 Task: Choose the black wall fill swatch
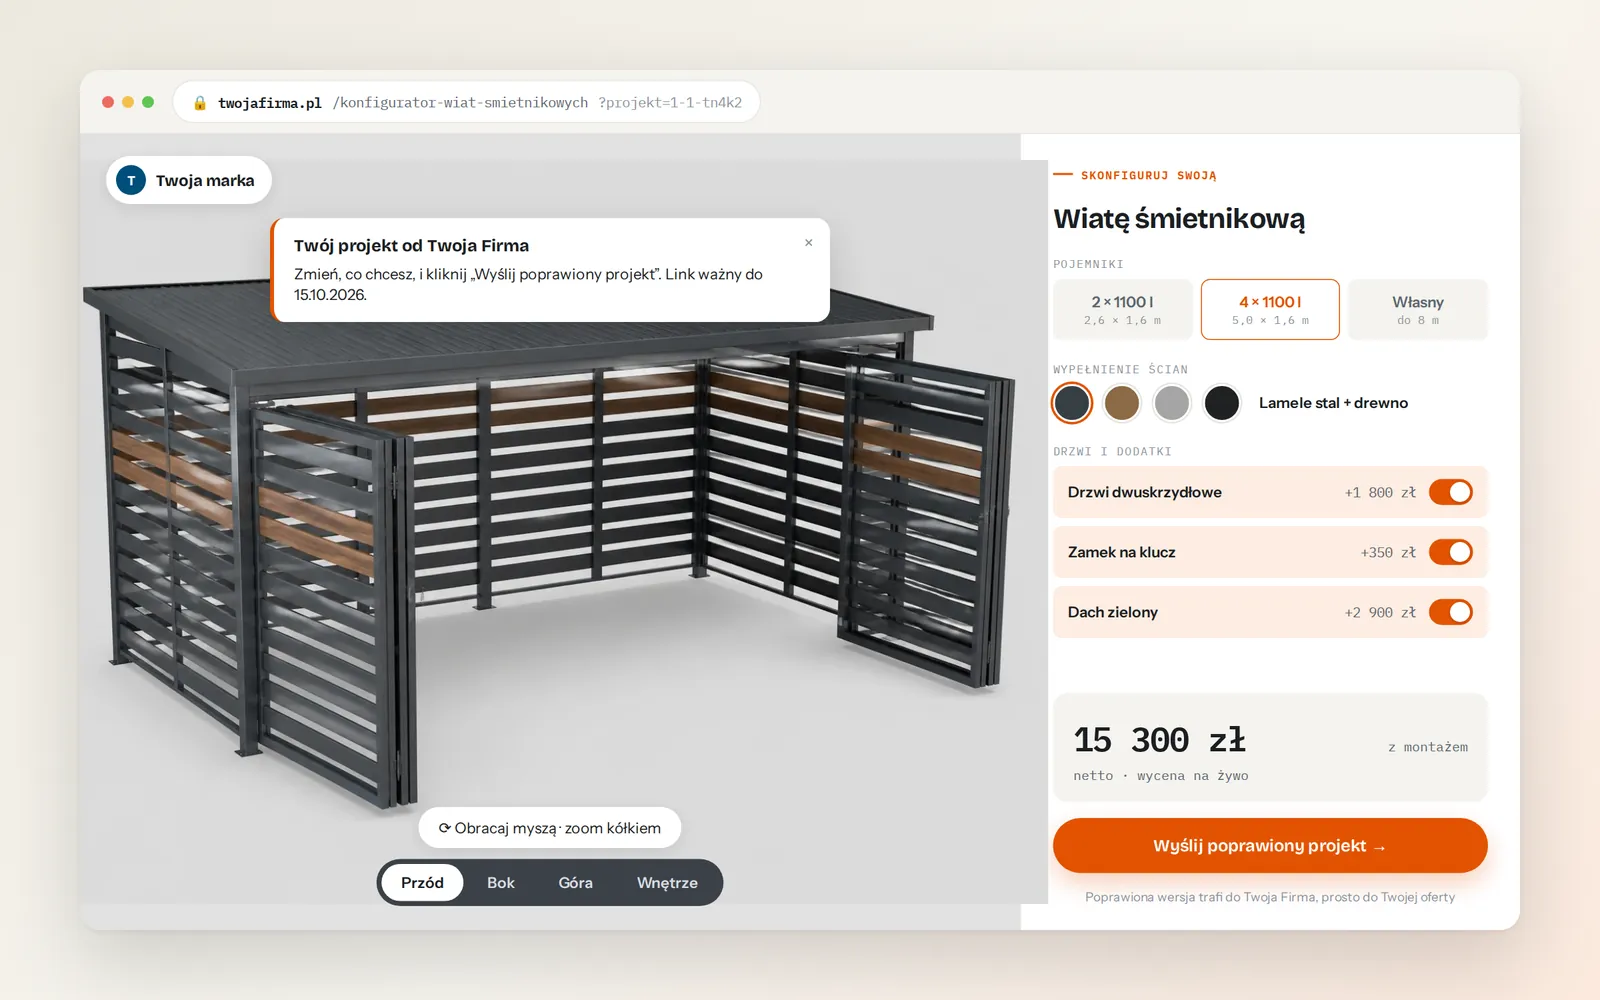pos(1222,403)
